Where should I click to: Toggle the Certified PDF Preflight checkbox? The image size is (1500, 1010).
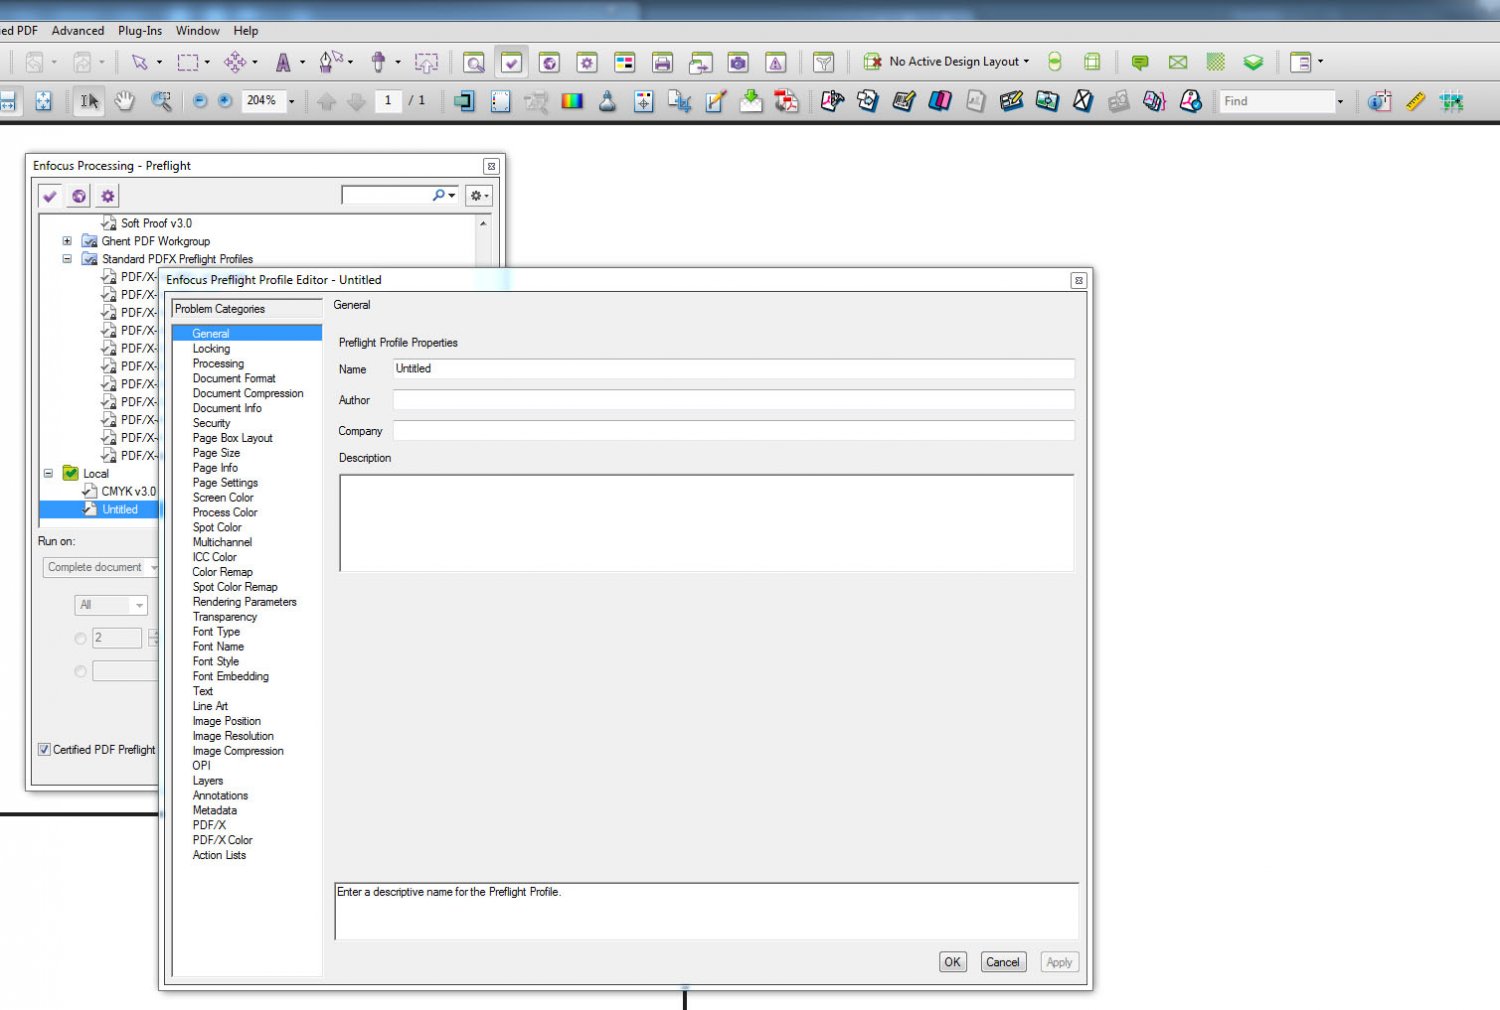(x=44, y=749)
